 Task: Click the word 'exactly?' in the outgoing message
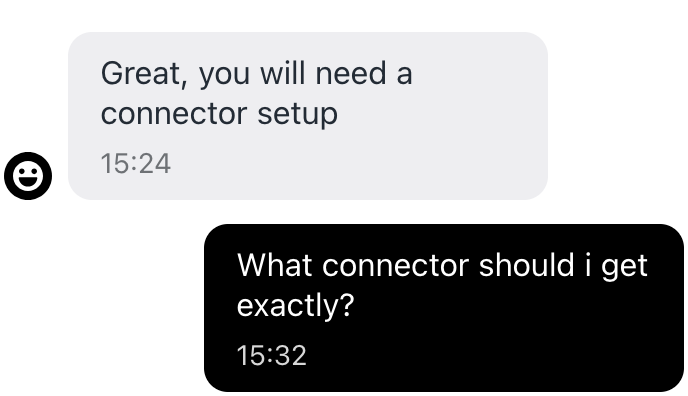tap(295, 306)
